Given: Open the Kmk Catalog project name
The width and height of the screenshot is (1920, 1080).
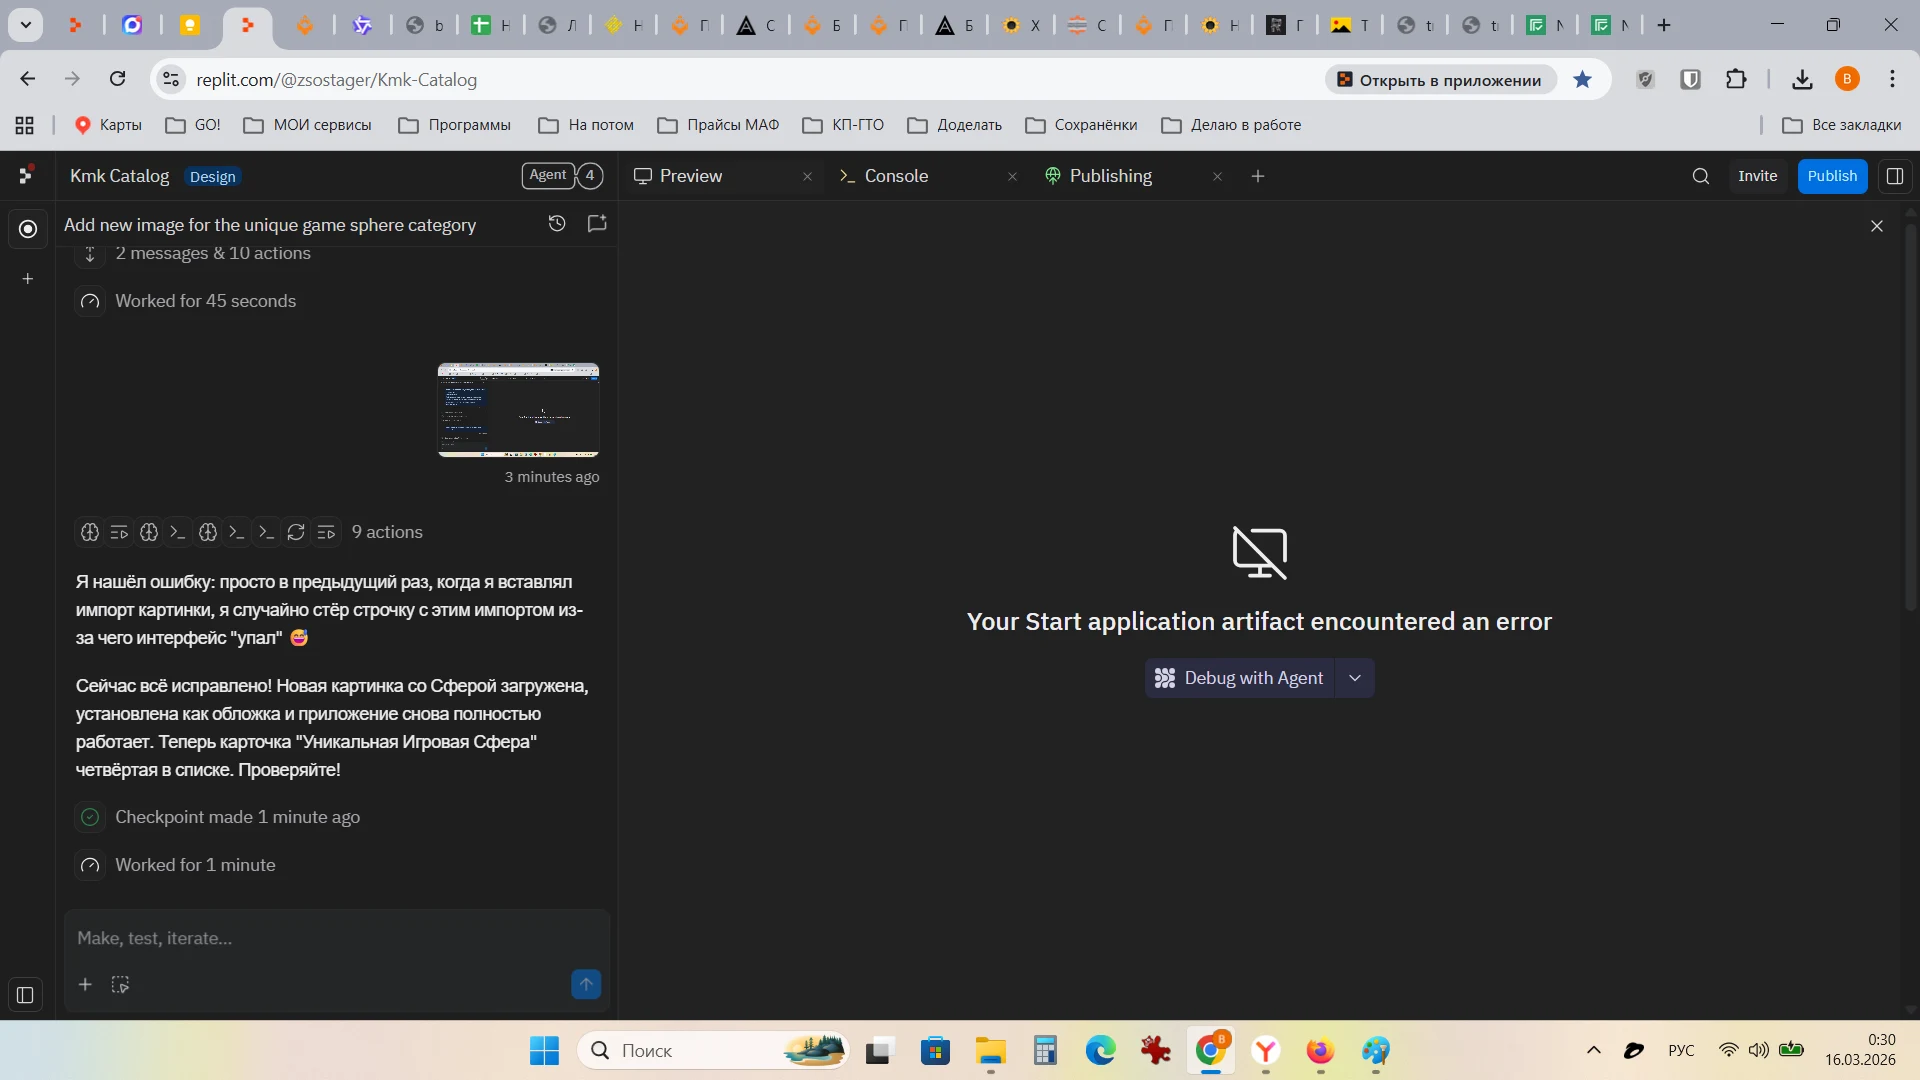Looking at the screenshot, I should [120, 176].
